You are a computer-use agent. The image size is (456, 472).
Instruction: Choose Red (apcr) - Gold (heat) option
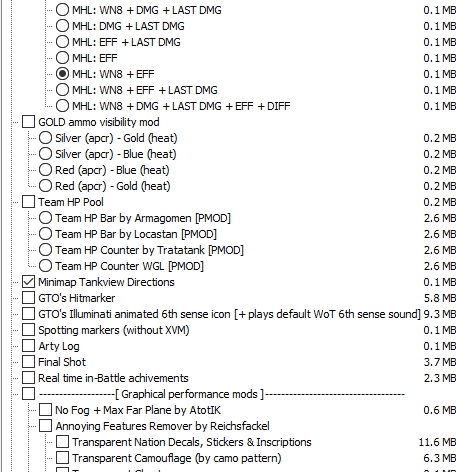[x=45, y=186]
